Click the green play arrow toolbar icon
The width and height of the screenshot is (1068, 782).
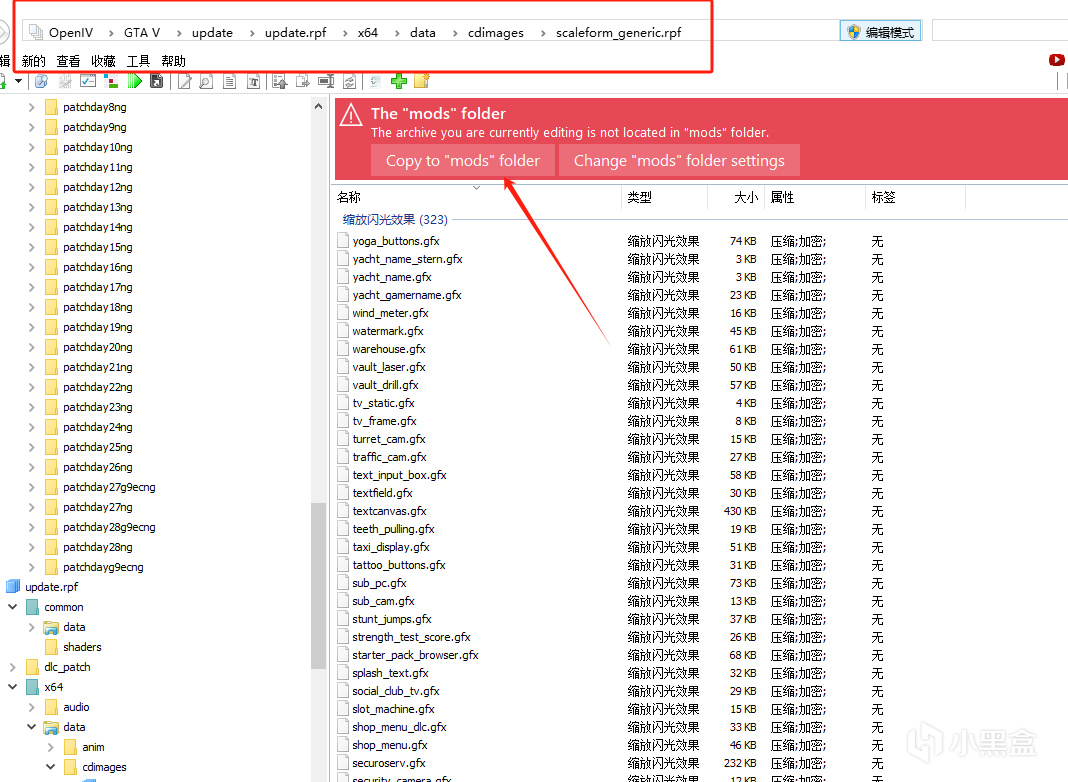[x=135, y=81]
